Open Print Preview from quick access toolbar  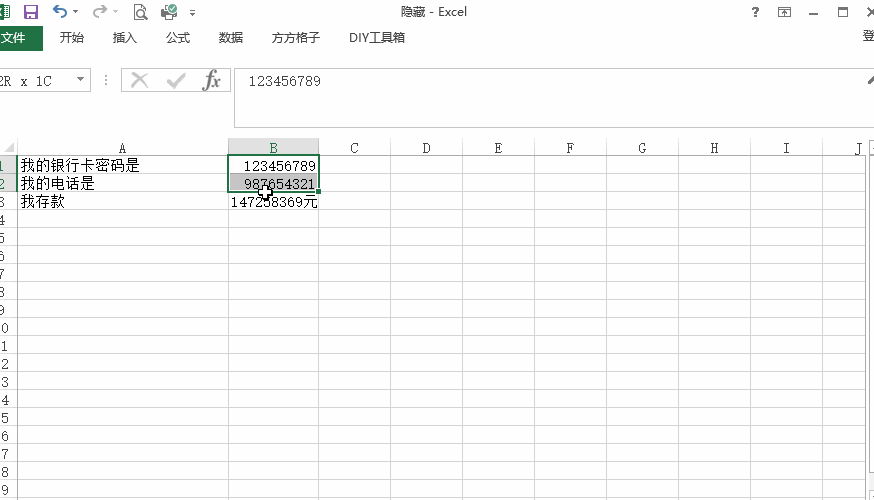[x=140, y=12]
